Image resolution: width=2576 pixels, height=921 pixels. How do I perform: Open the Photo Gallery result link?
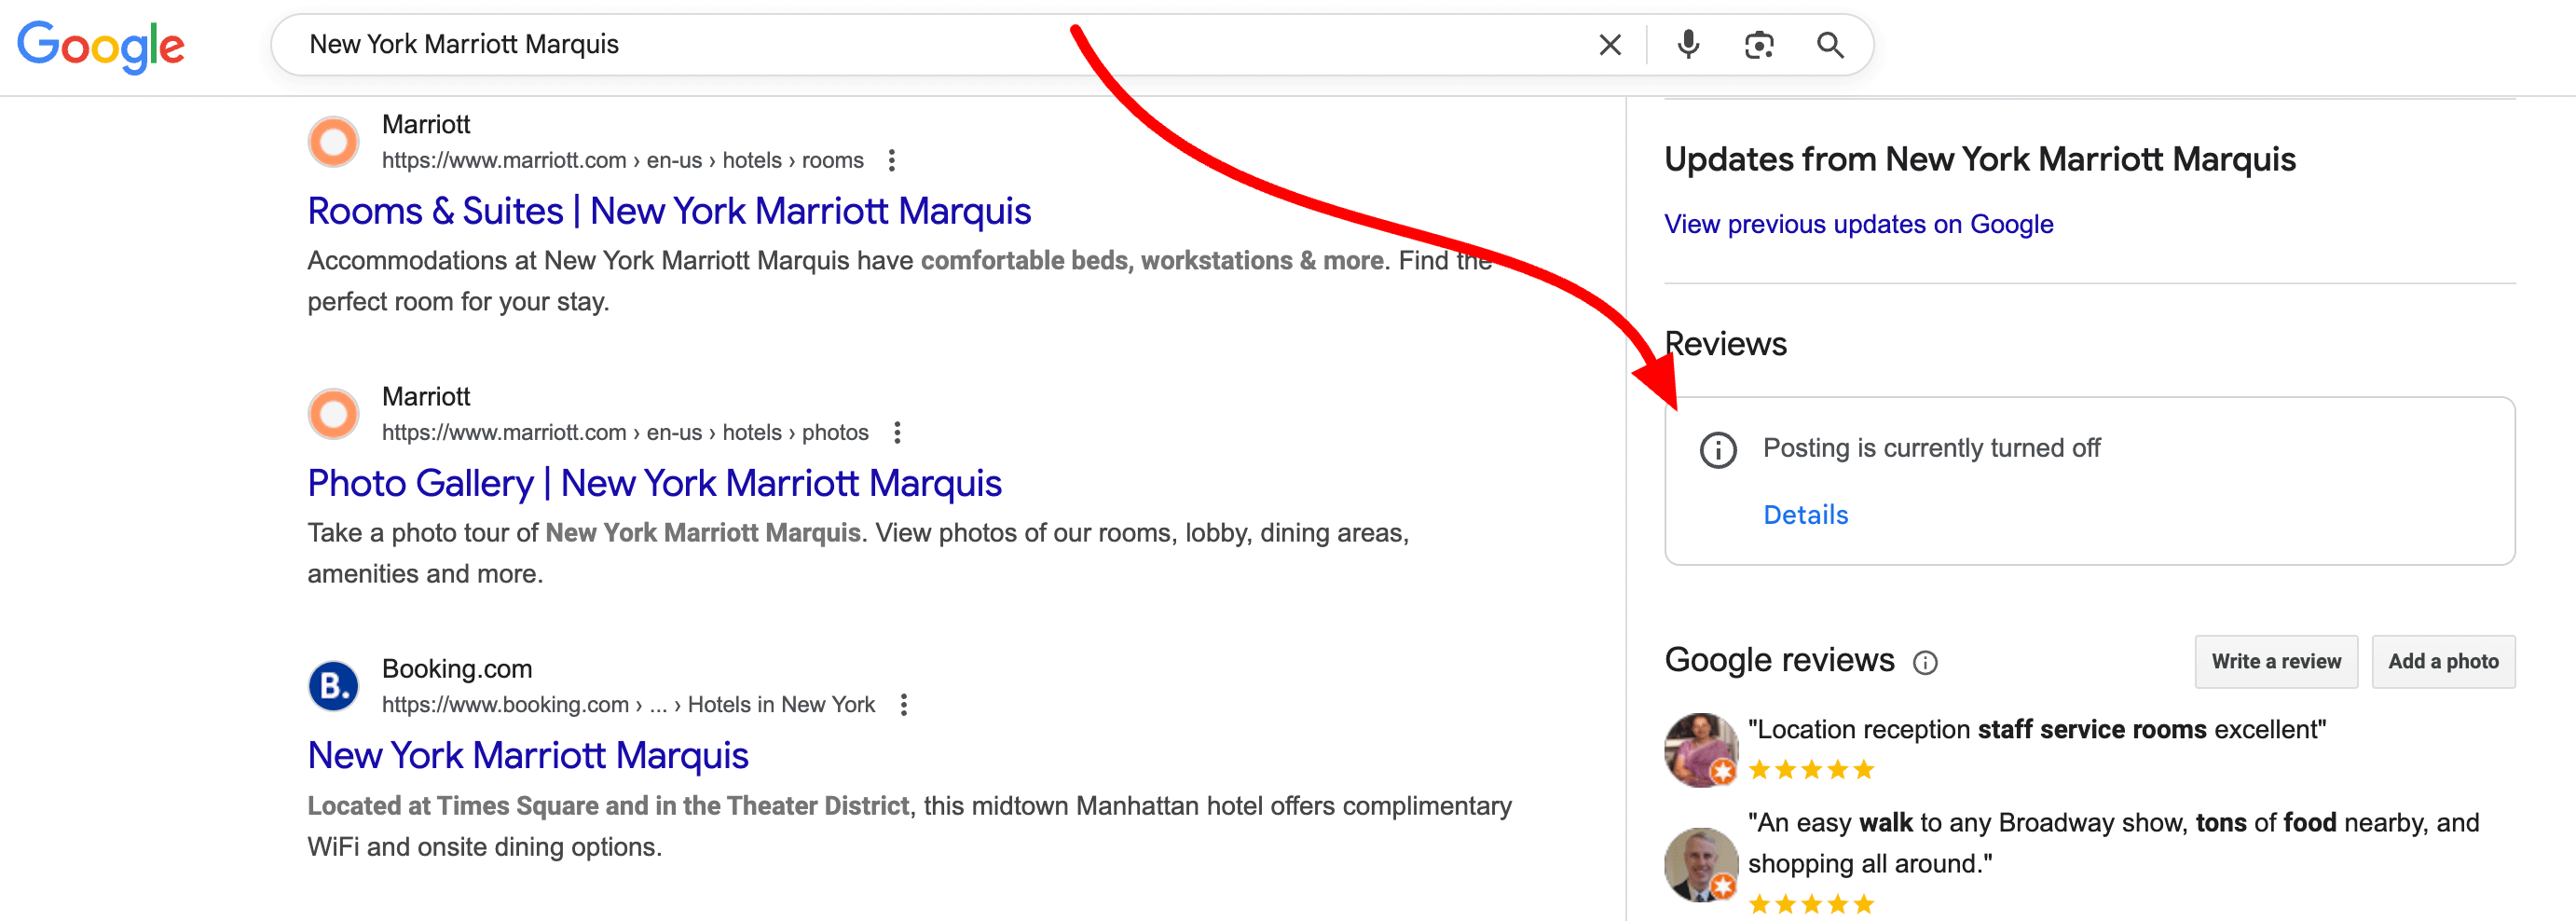coord(654,483)
